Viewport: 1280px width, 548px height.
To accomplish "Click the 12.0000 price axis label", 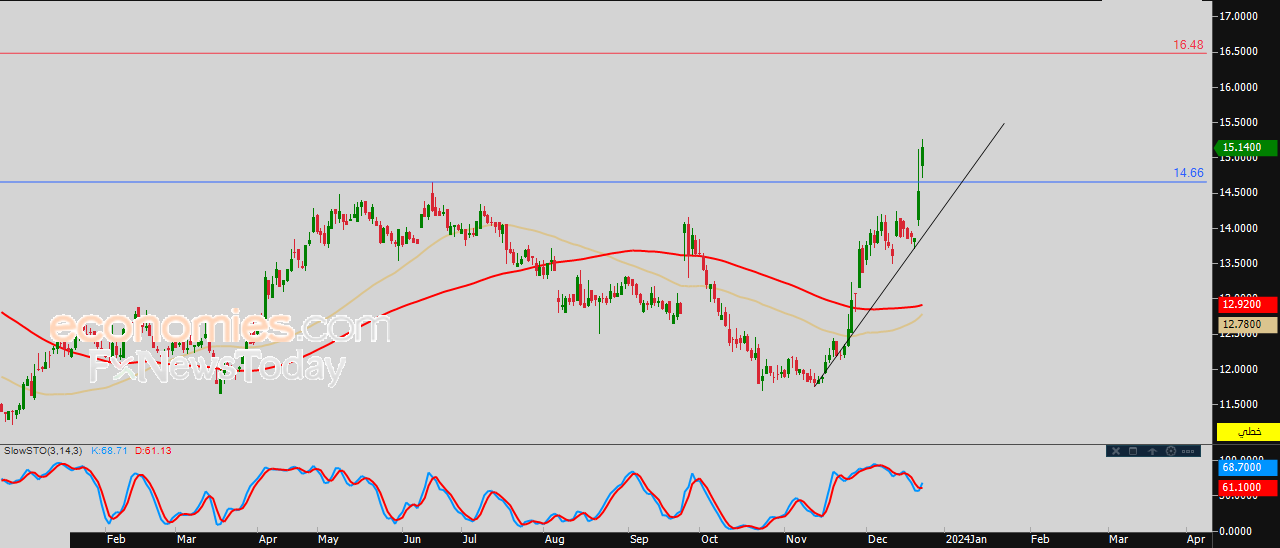I will pyautogui.click(x=1240, y=369).
